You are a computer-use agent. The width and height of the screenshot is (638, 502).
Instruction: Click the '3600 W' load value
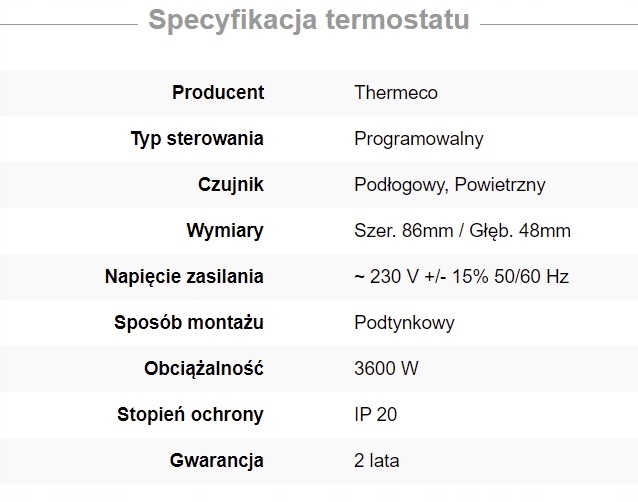(x=386, y=369)
